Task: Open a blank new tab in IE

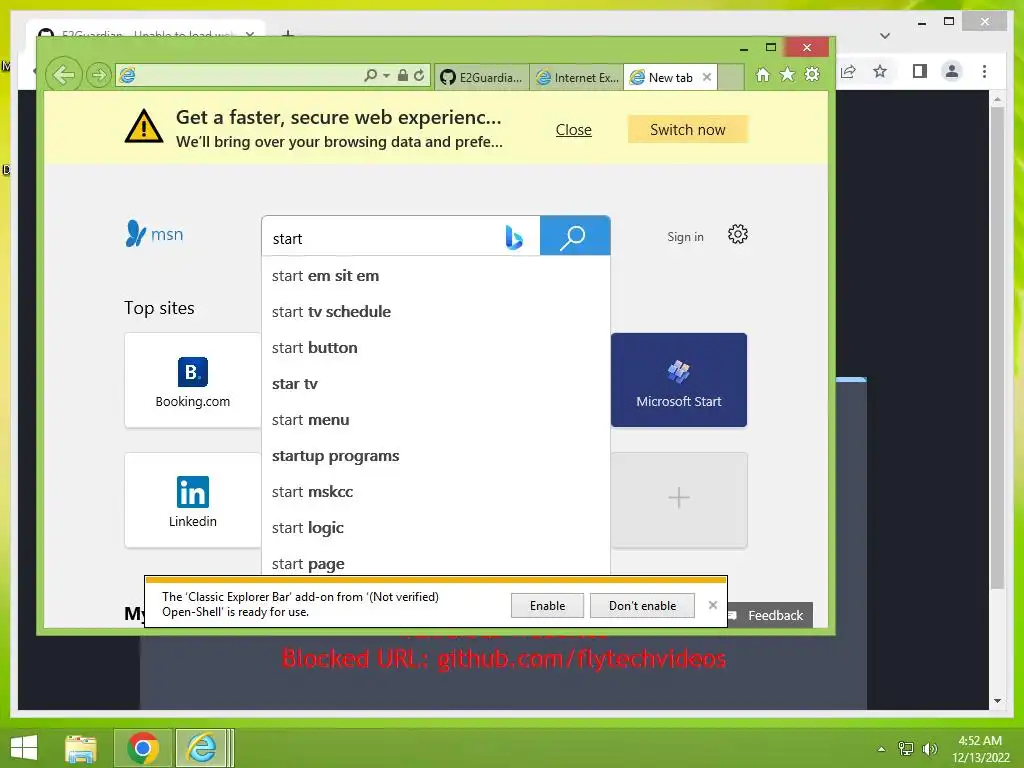Action: coord(731,78)
